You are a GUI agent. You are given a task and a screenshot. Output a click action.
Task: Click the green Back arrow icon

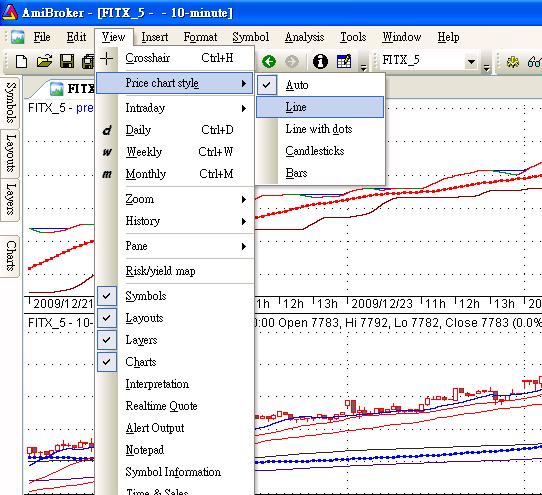(x=269, y=62)
